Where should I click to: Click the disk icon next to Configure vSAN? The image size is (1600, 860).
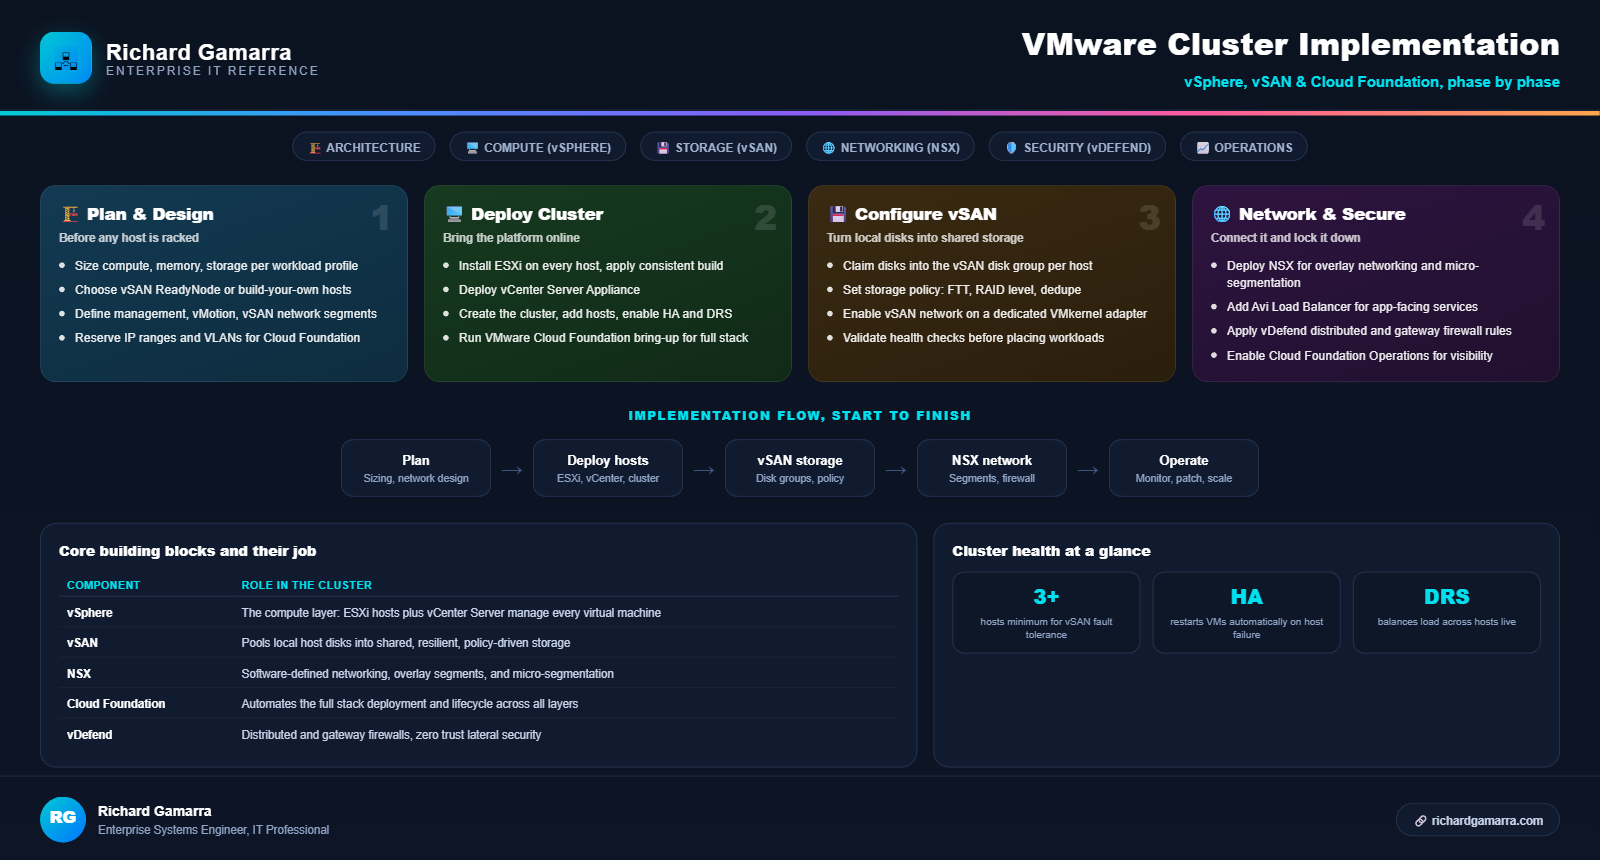click(x=838, y=214)
